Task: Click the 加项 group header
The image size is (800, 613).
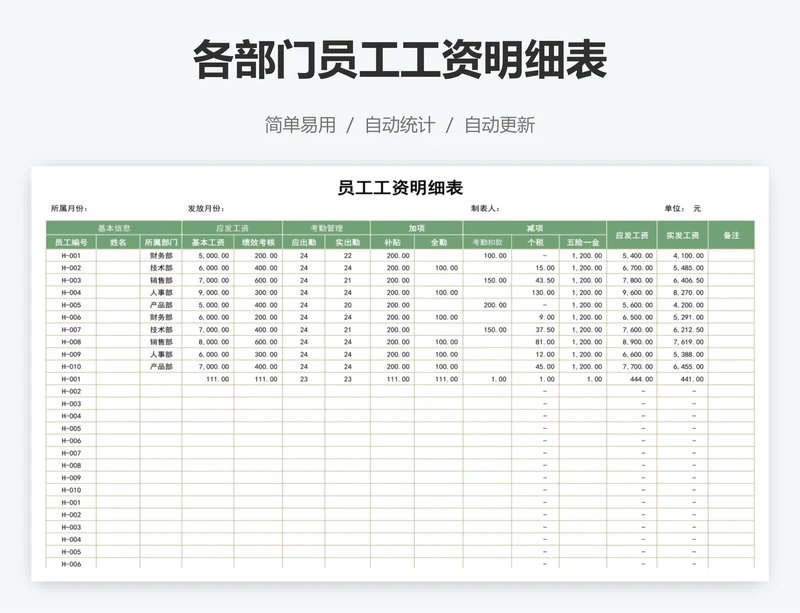Action: click(417, 228)
